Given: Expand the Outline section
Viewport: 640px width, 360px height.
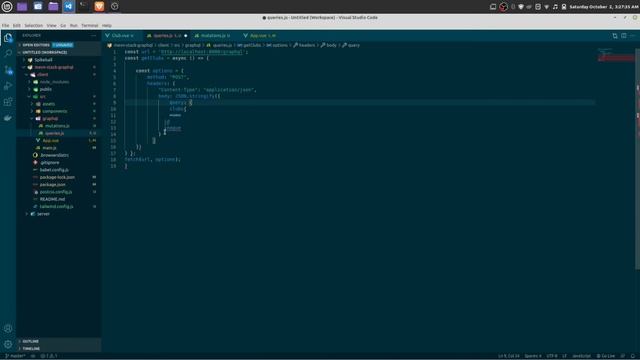Looking at the screenshot, I should pyautogui.click(x=58, y=341).
